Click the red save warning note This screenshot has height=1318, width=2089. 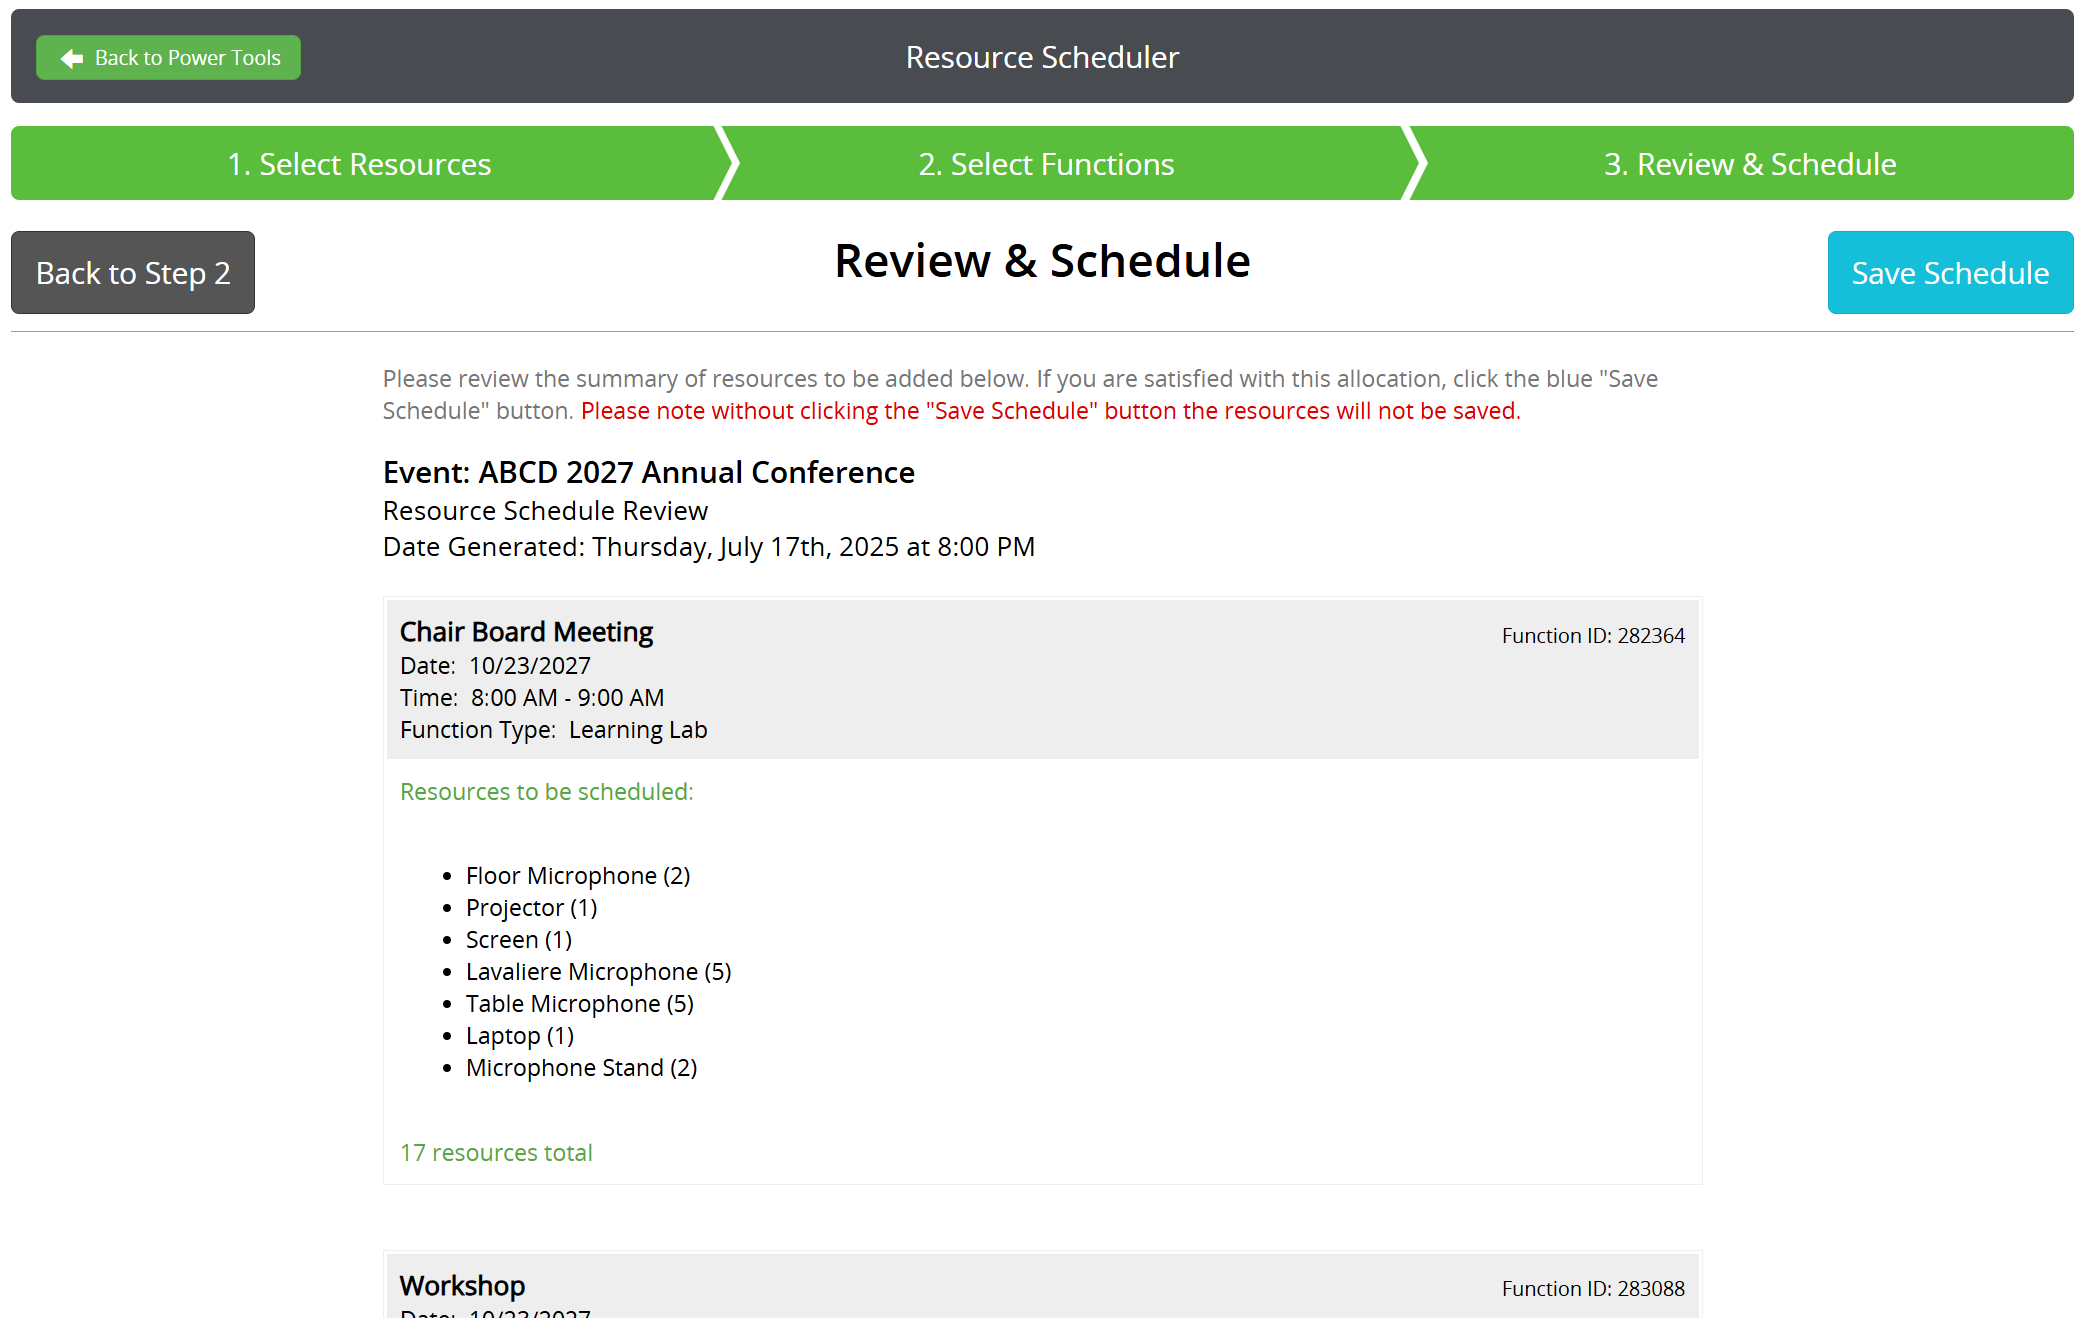[1050, 411]
